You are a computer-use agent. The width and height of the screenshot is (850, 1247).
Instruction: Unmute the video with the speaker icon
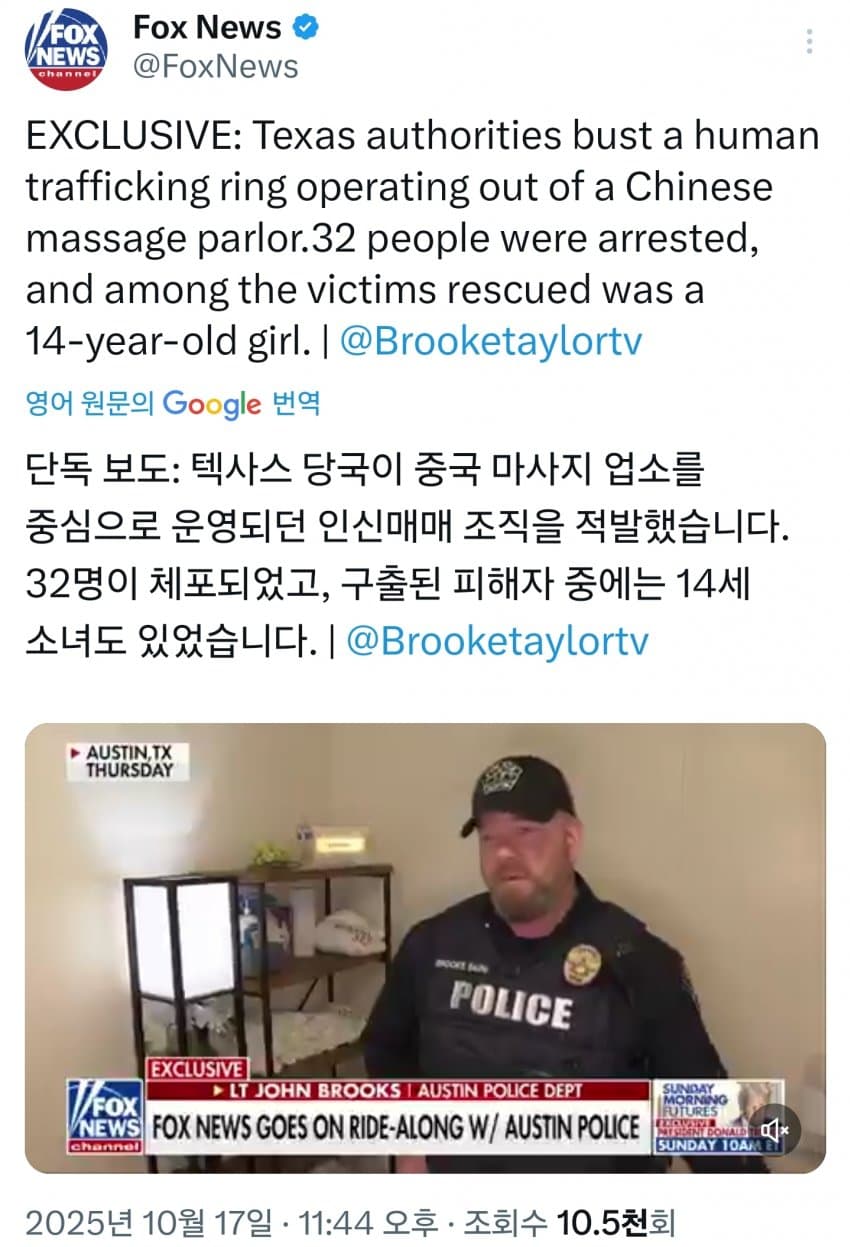(x=775, y=1130)
